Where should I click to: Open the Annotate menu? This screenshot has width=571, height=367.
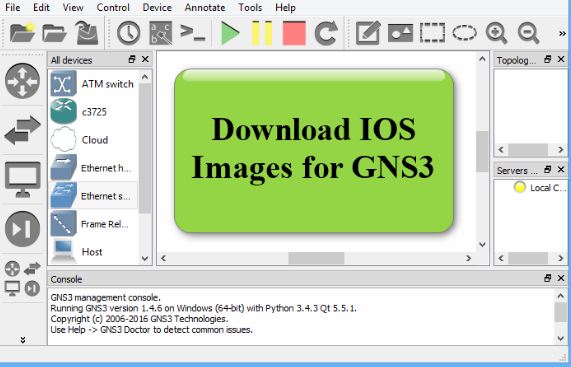click(205, 7)
